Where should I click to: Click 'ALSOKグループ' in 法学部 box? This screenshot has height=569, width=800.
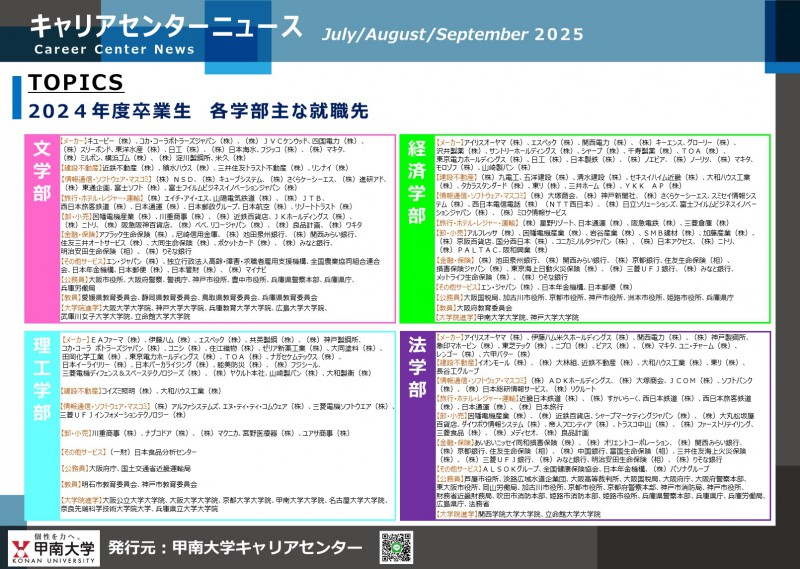pos(511,468)
